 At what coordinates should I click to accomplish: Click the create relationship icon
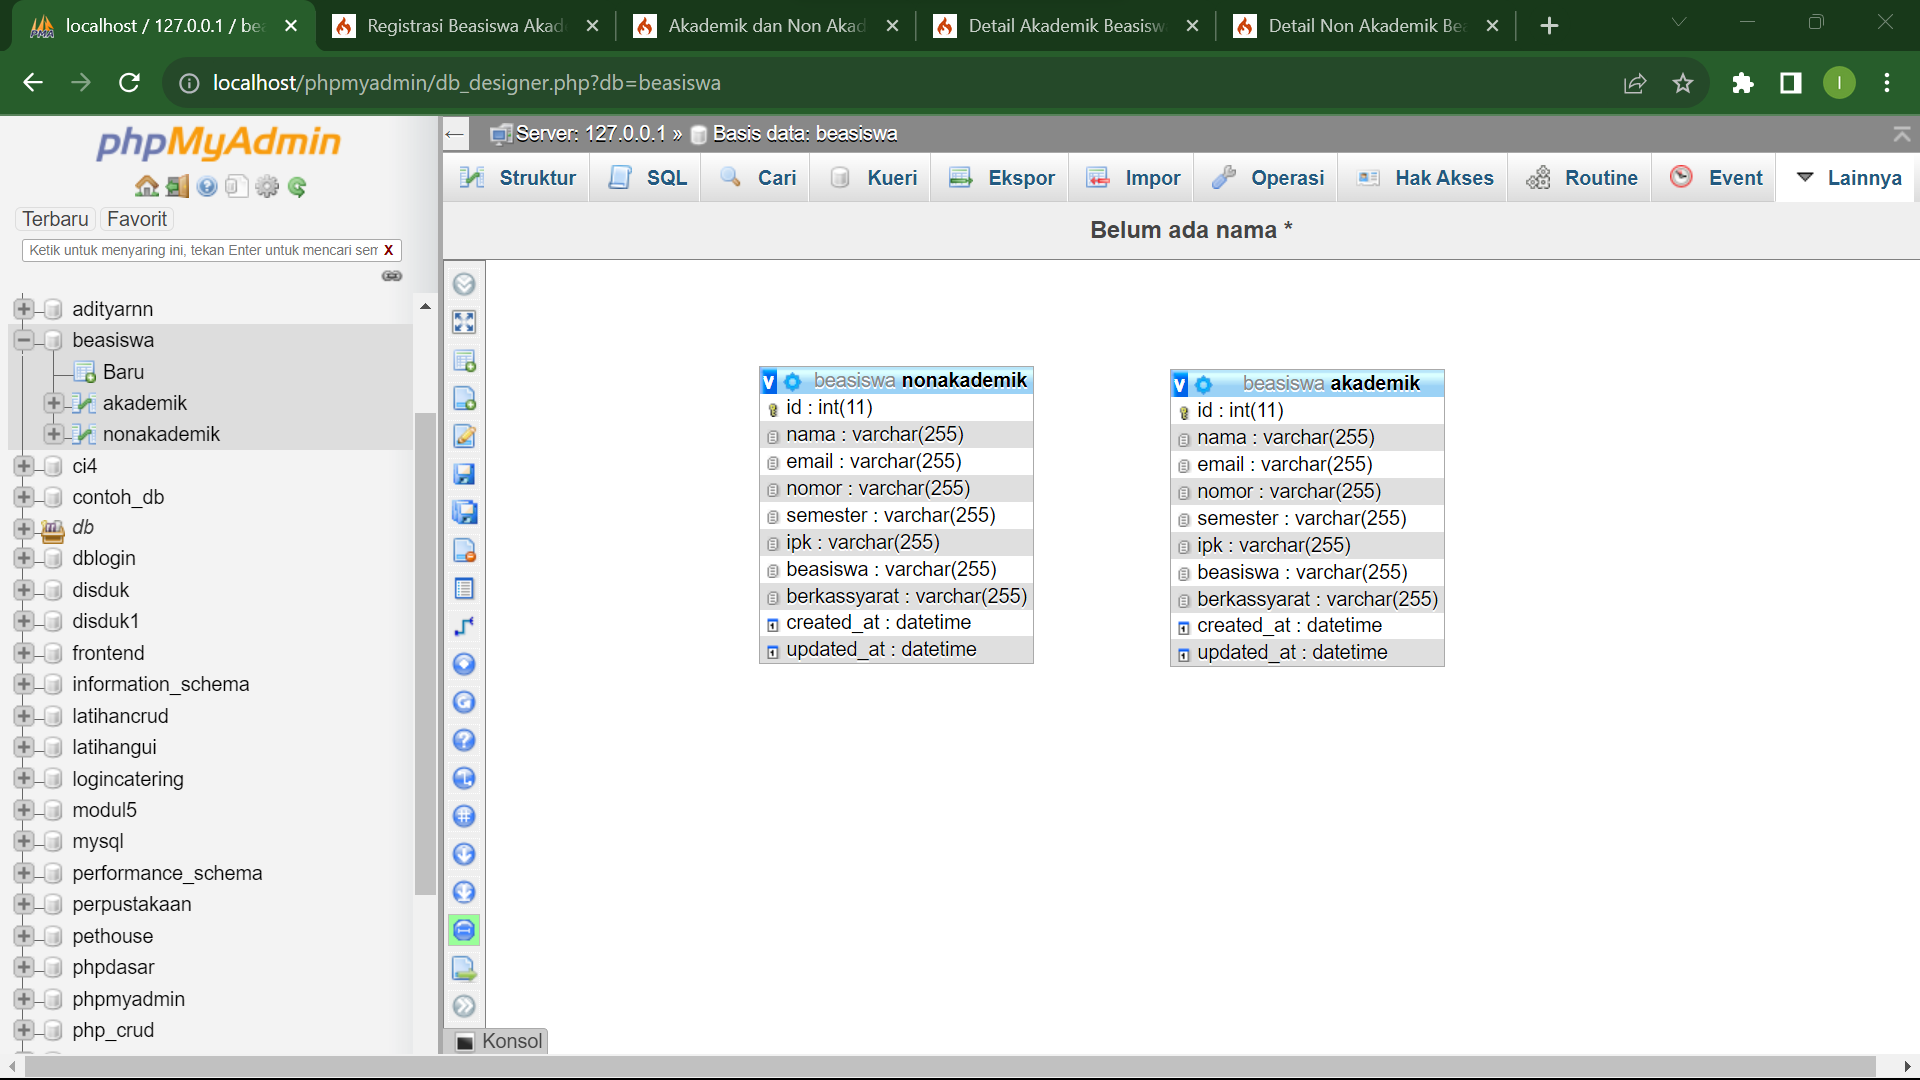coord(464,626)
